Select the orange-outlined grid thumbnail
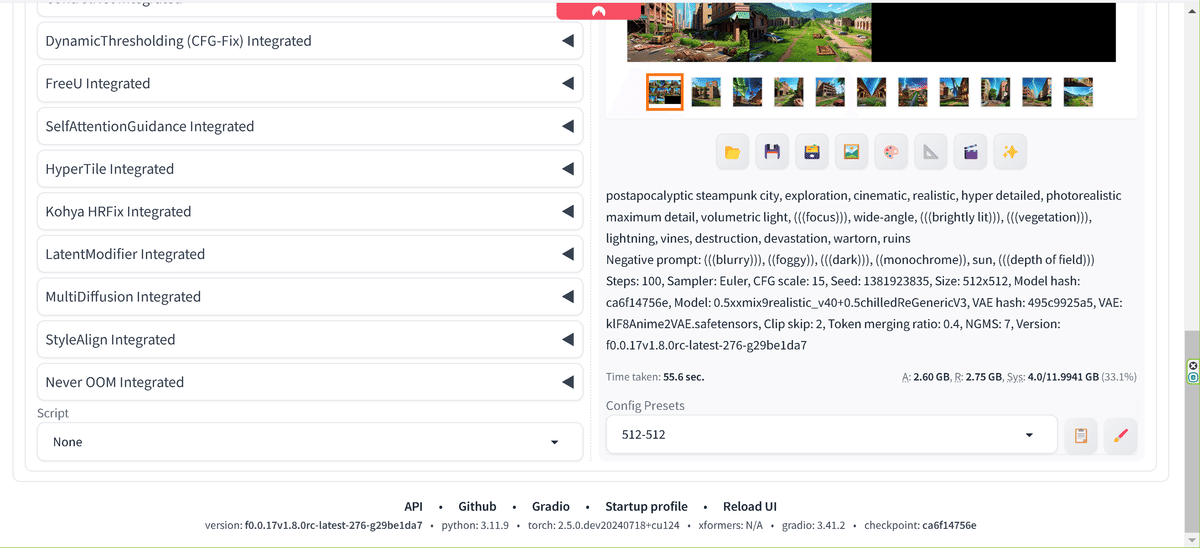1200x548 pixels. tap(665, 92)
